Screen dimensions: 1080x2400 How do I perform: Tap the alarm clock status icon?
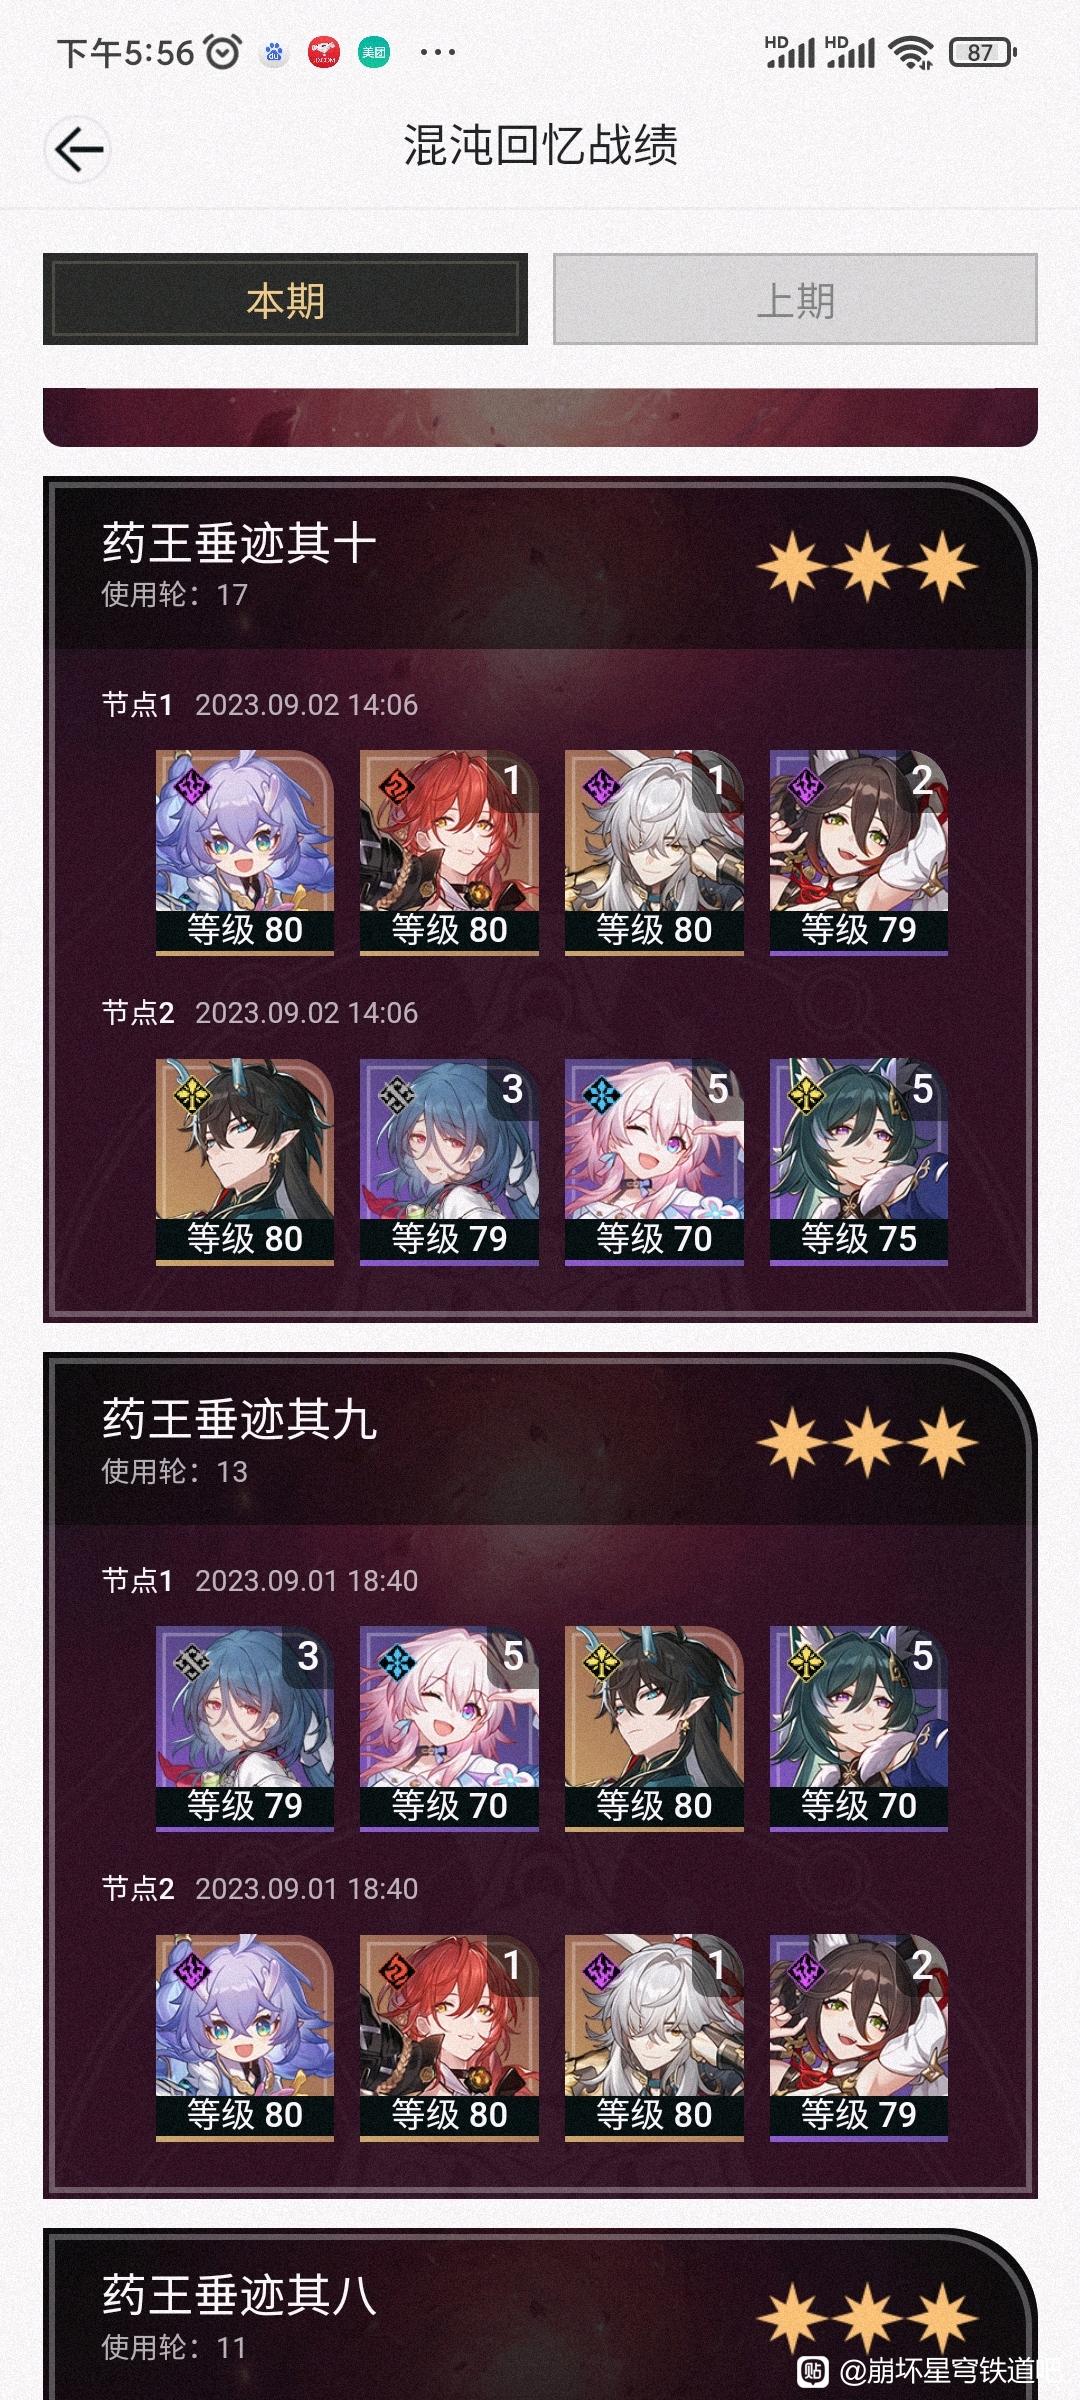tap(222, 52)
